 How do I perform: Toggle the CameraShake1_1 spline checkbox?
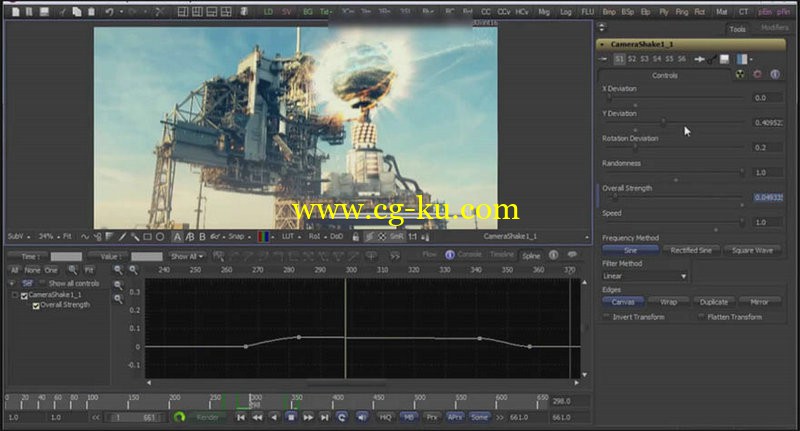pyautogui.click(x=24, y=295)
